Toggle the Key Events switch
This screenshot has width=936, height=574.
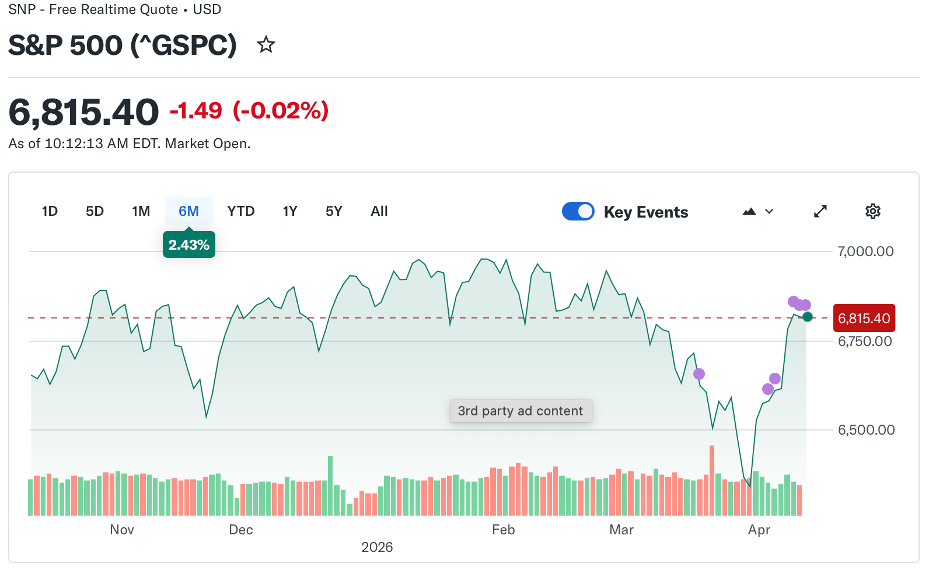click(578, 211)
